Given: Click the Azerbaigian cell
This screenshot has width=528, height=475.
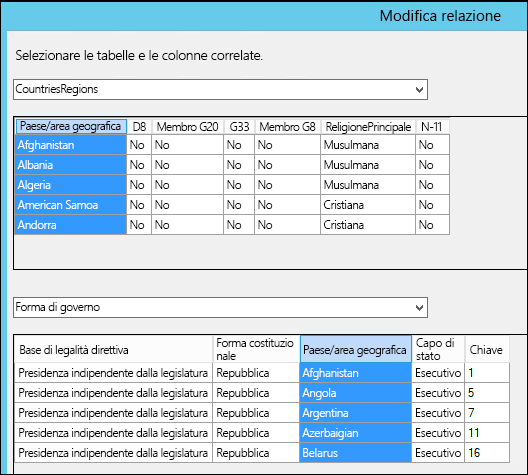Looking at the screenshot, I should [x=356, y=433].
